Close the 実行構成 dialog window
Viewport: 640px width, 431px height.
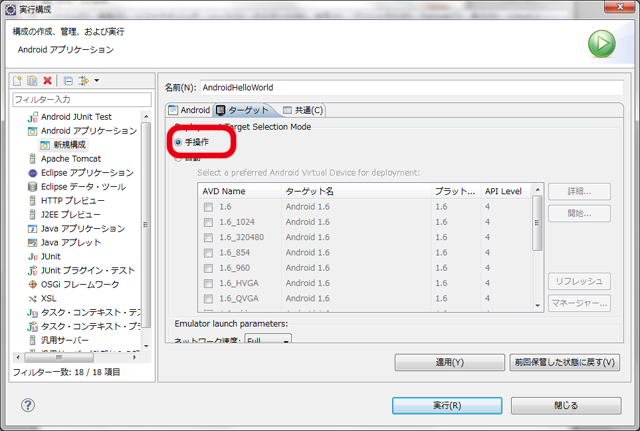(x=620, y=6)
